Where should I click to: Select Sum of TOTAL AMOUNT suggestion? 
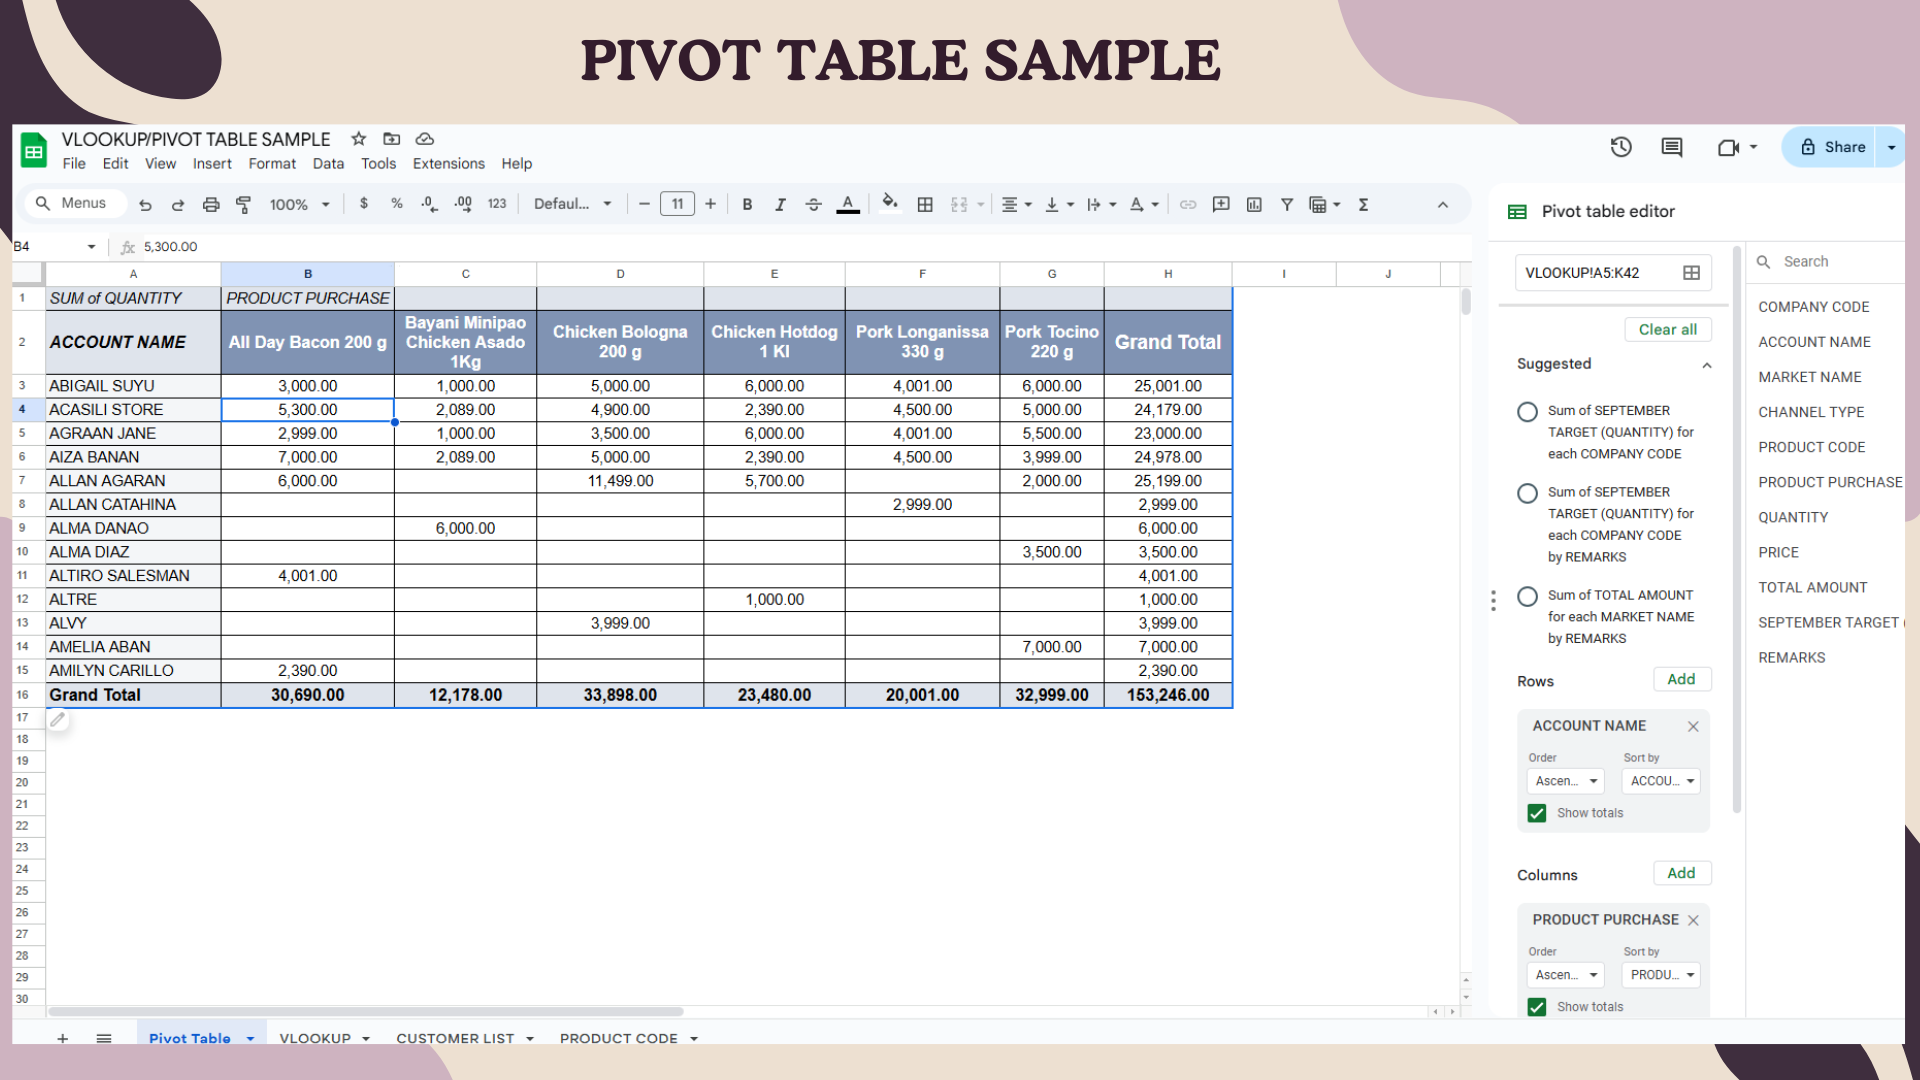1527,597
